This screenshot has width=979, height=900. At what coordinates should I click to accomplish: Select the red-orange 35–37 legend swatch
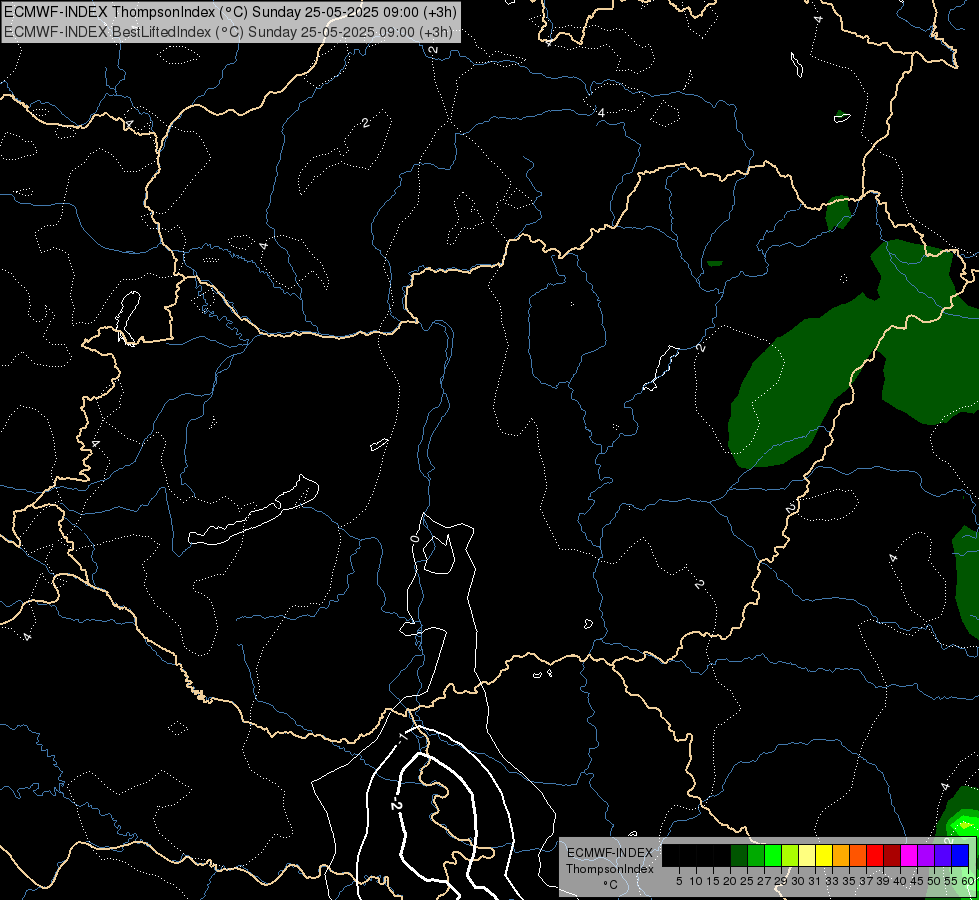(858, 855)
